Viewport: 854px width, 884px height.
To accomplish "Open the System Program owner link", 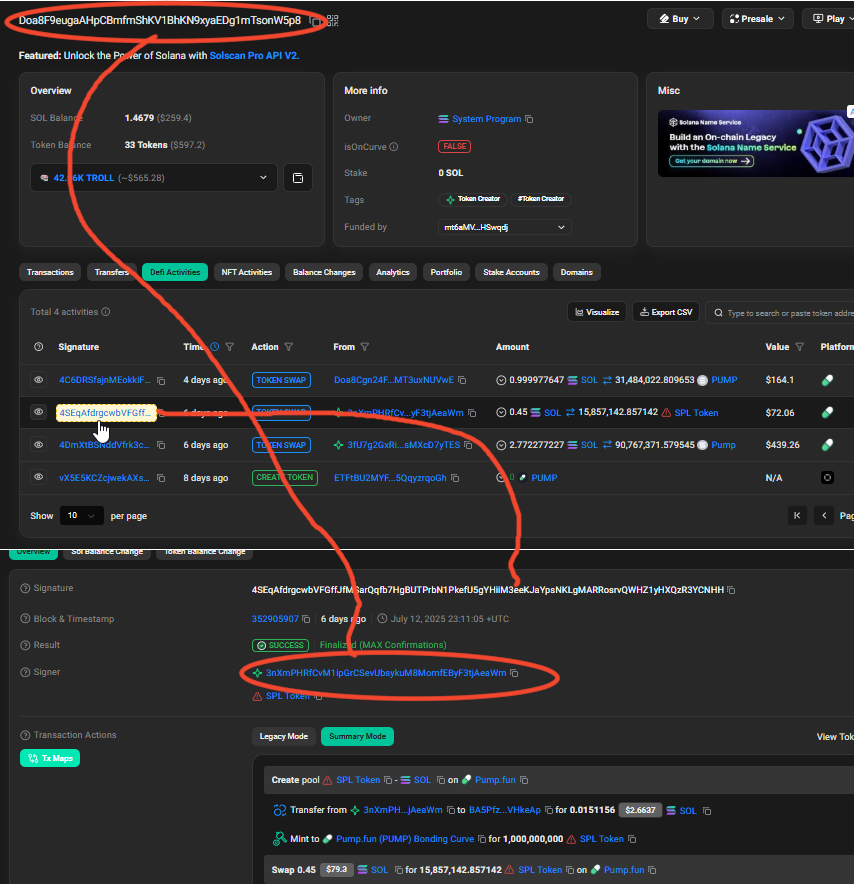I will coord(486,119).
